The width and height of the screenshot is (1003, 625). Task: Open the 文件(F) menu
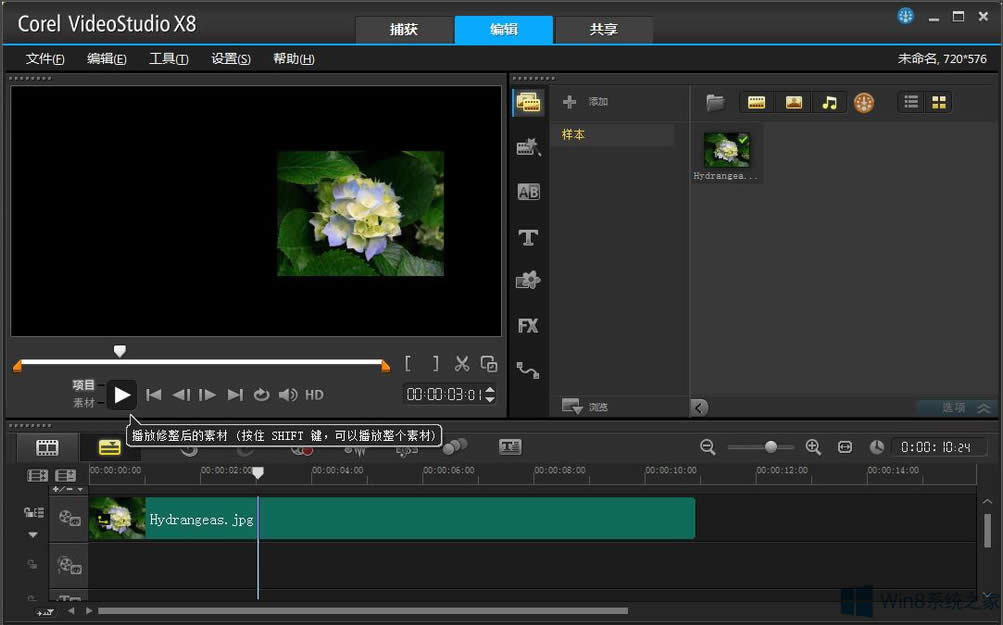click(x=45, y=59)
